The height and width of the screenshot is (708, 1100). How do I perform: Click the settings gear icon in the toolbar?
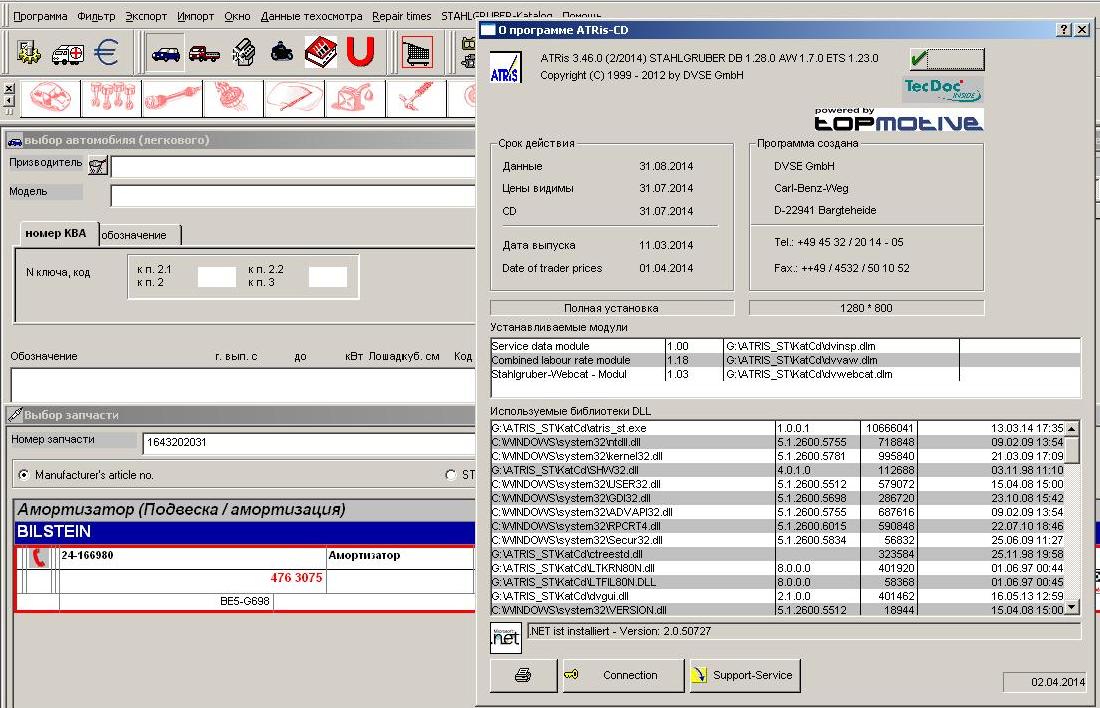[x=29, y=53]
